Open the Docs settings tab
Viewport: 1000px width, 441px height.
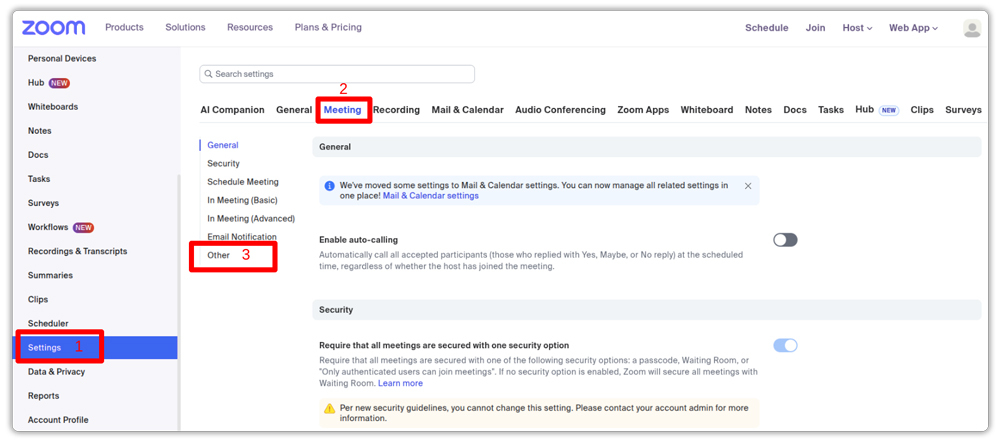click(795, 110)
